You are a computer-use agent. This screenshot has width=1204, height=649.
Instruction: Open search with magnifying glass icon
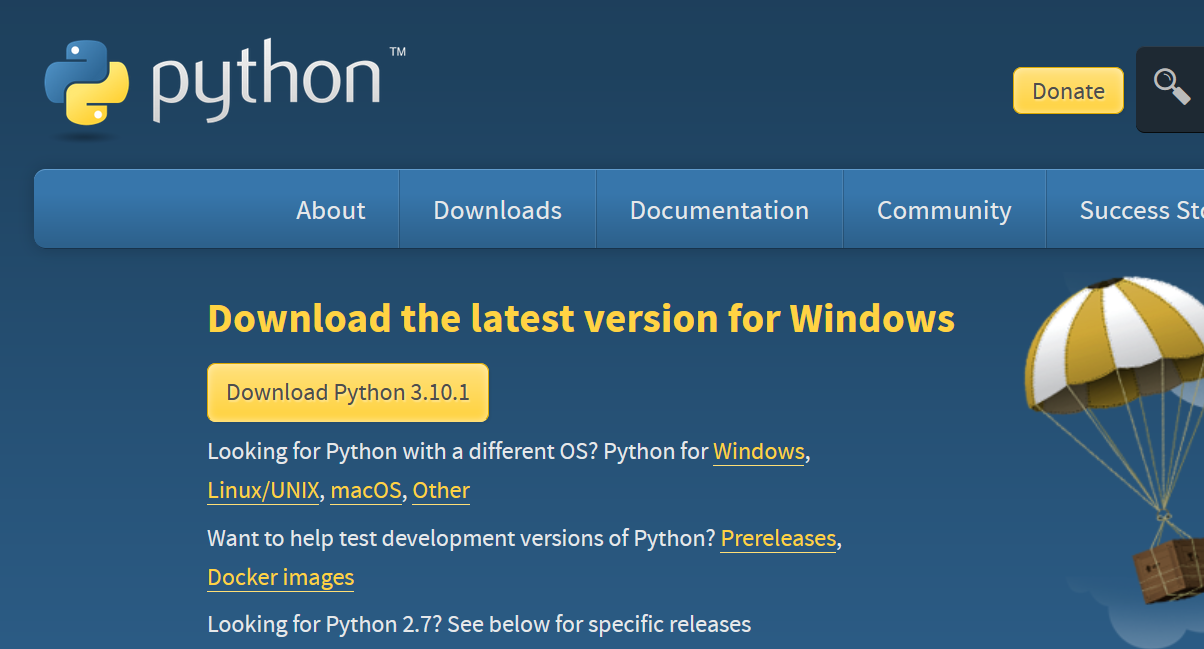(1171, 89)
